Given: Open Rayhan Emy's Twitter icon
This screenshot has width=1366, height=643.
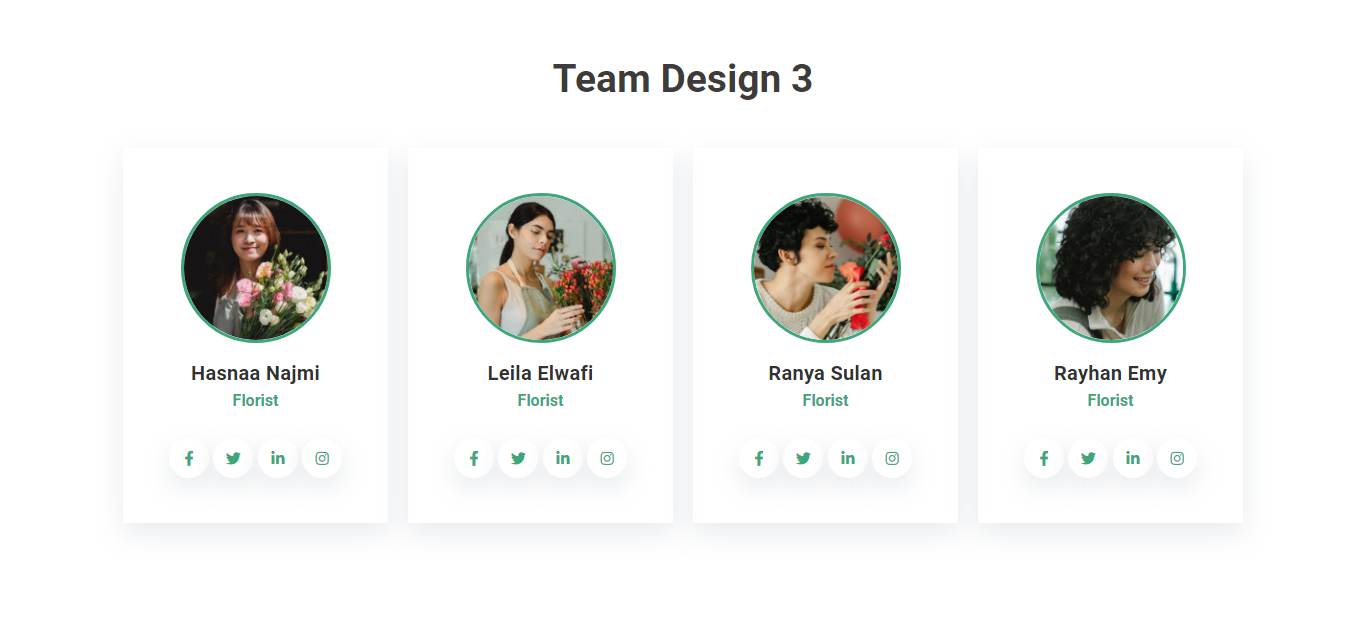Looking at the screenshot, I should coord(1088,459).
